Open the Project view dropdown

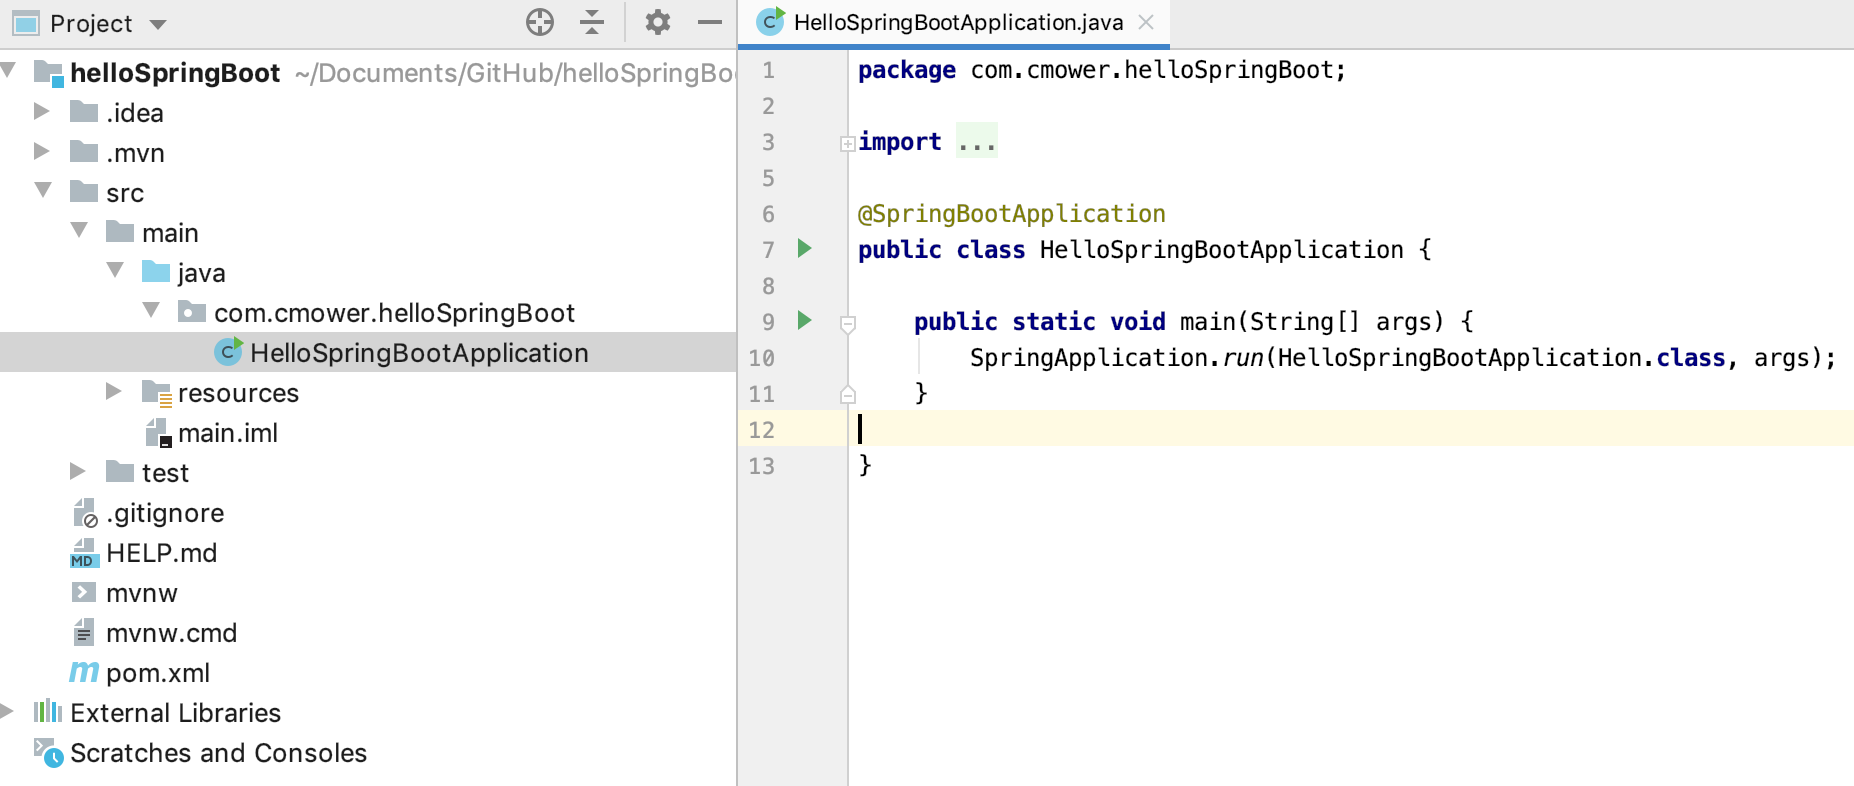(158, 24)
